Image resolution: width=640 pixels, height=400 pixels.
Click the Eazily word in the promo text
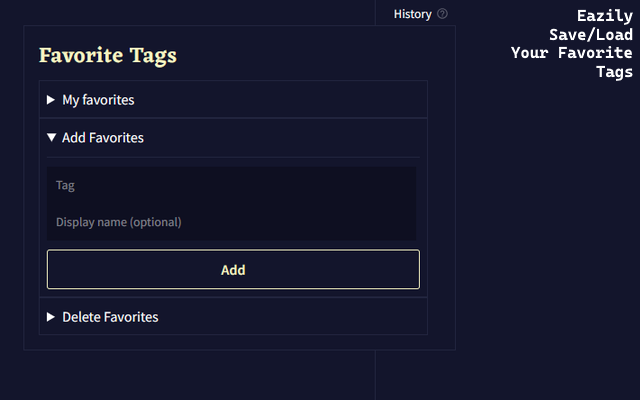[604, 16]
